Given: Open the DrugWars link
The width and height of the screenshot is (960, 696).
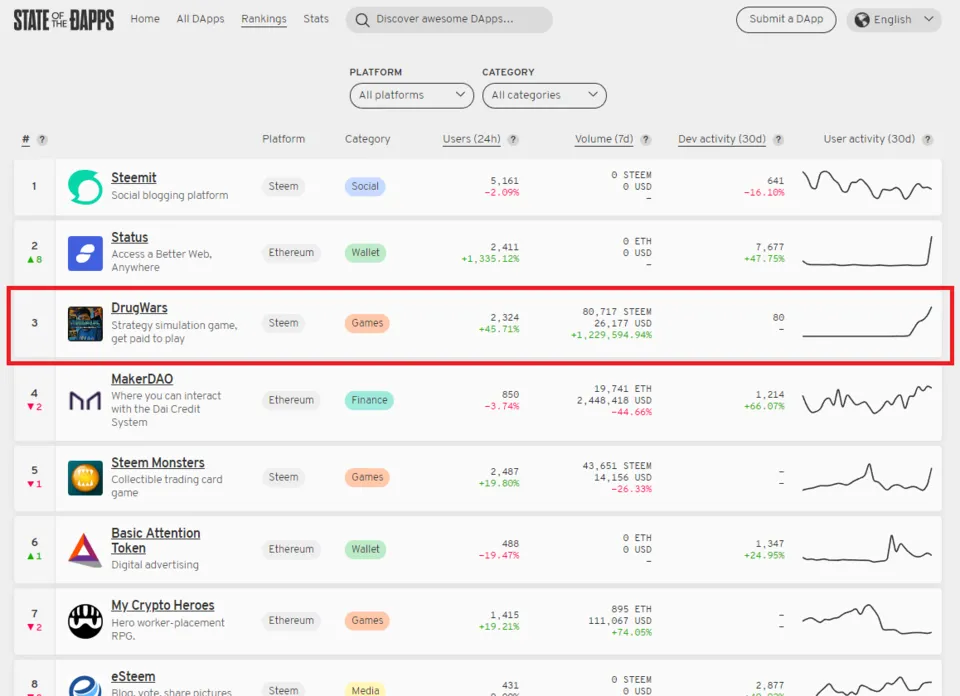Looking at the screenshot, I should 139,308.
